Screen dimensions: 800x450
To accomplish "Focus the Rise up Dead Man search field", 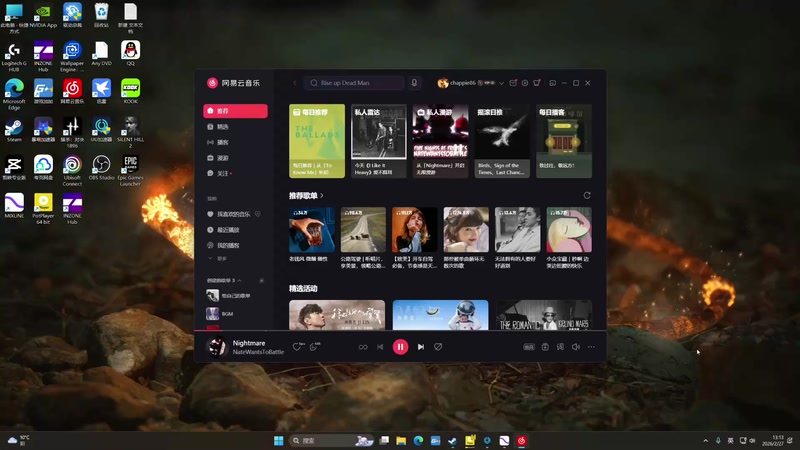I will click(x=354, y=83).
